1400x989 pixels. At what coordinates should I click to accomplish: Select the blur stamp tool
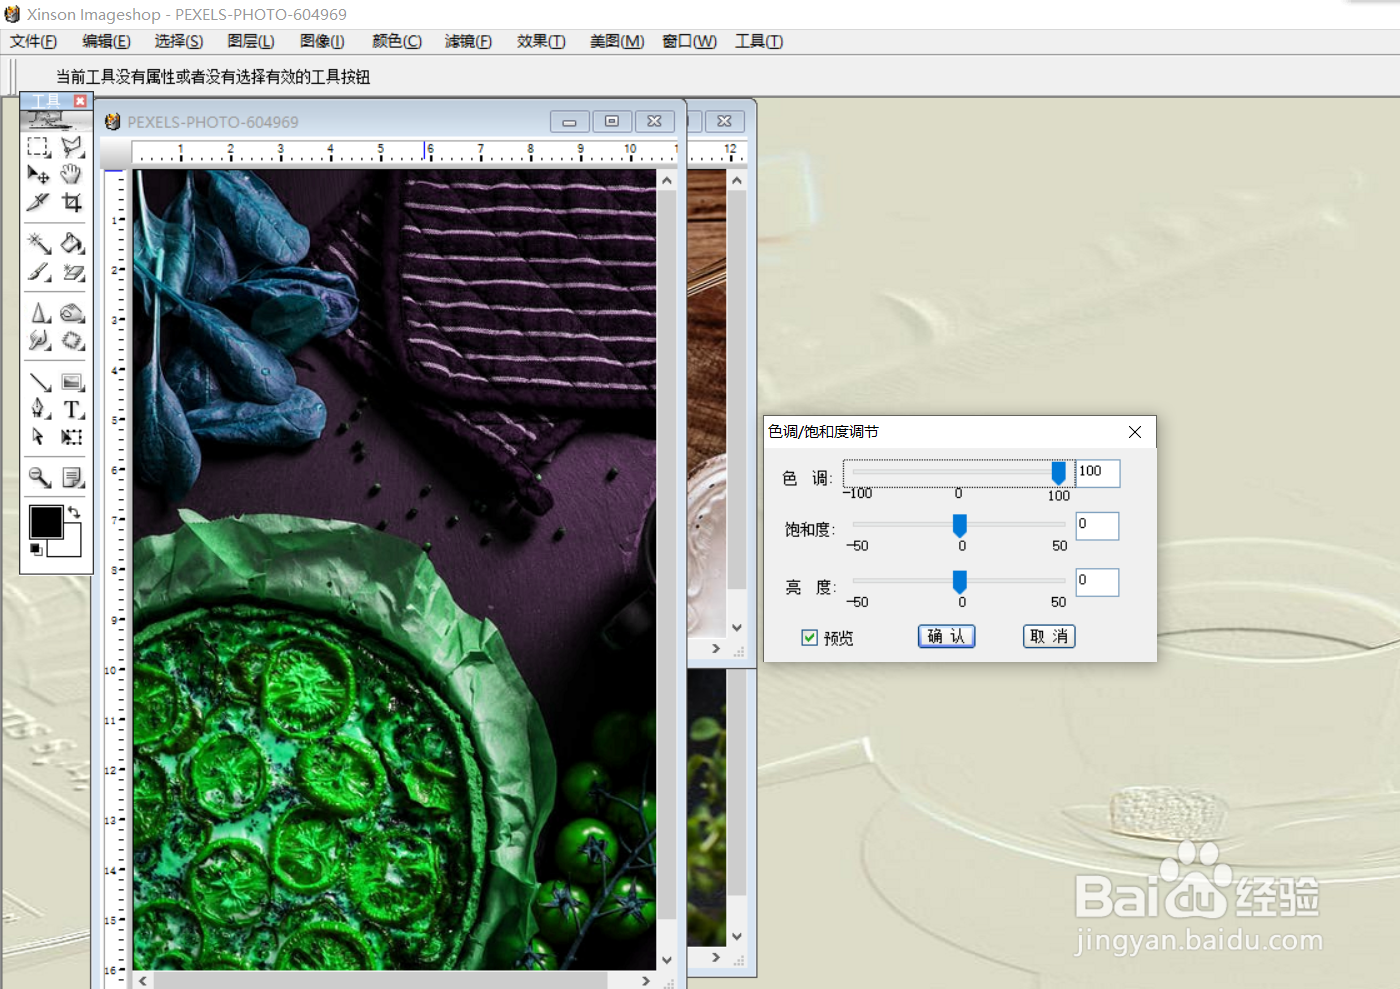tap(72, 340)
